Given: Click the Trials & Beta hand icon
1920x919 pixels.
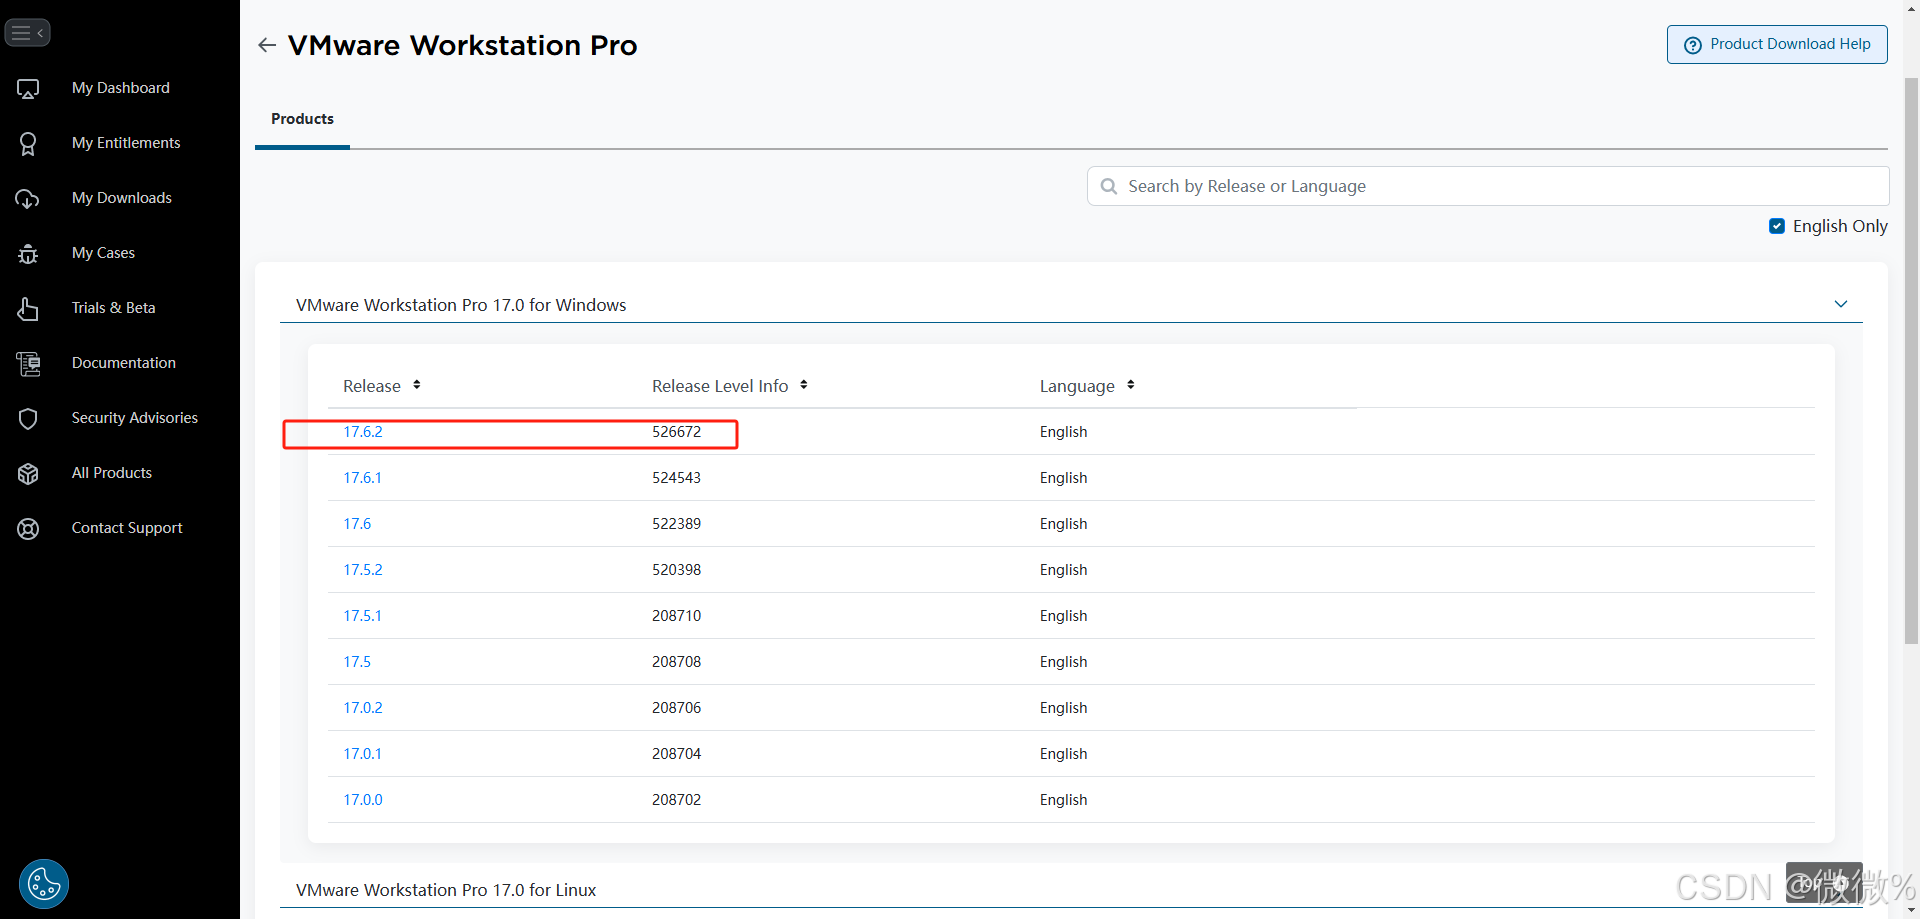Looking at the screenshot, I should tap(28, 309).
